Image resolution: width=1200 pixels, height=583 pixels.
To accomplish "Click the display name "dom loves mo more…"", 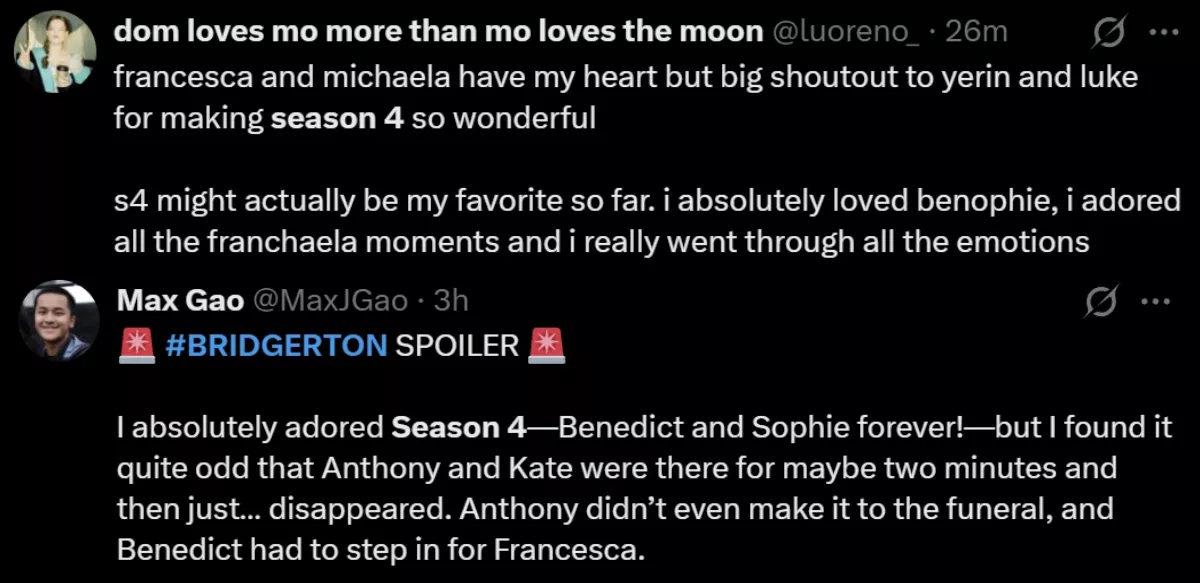I will click(439, 32).
